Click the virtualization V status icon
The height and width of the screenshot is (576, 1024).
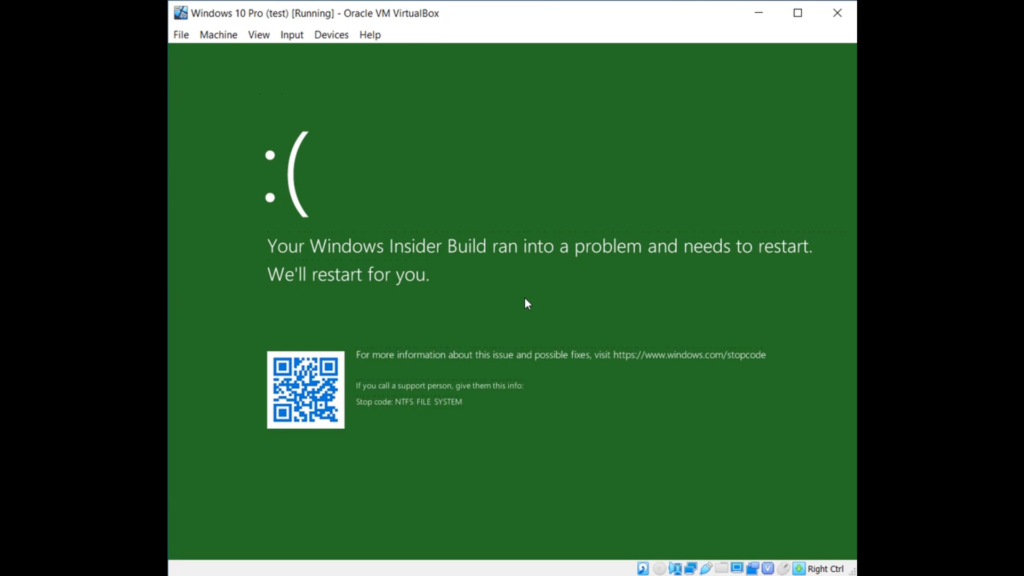(x=768, y=568)
